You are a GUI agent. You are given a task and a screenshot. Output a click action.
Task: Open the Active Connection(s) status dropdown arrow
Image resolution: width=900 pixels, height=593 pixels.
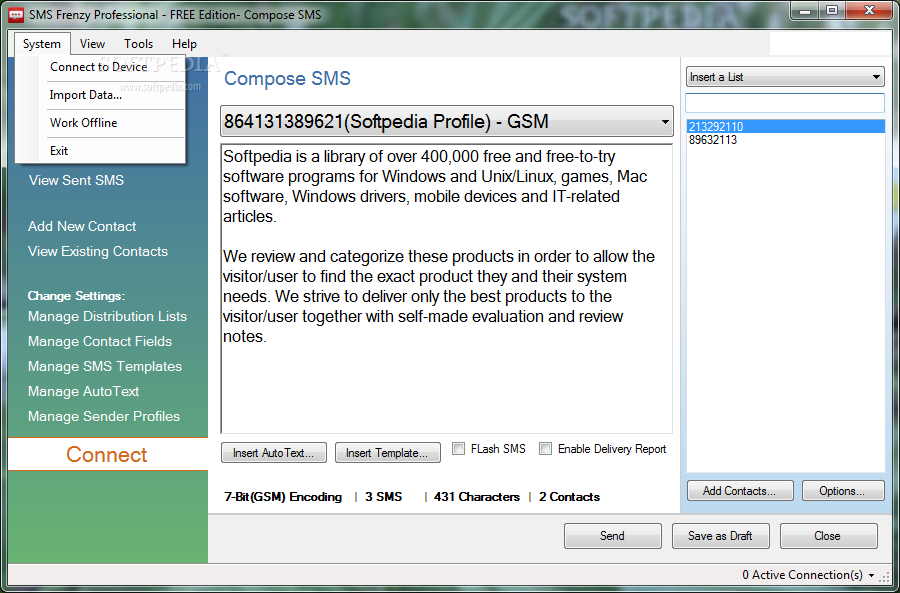871,575
